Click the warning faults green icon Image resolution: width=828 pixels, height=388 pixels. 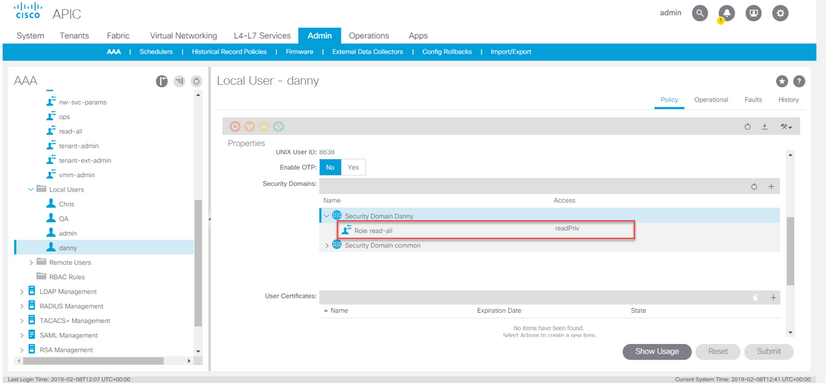click(x=279, y=127)
